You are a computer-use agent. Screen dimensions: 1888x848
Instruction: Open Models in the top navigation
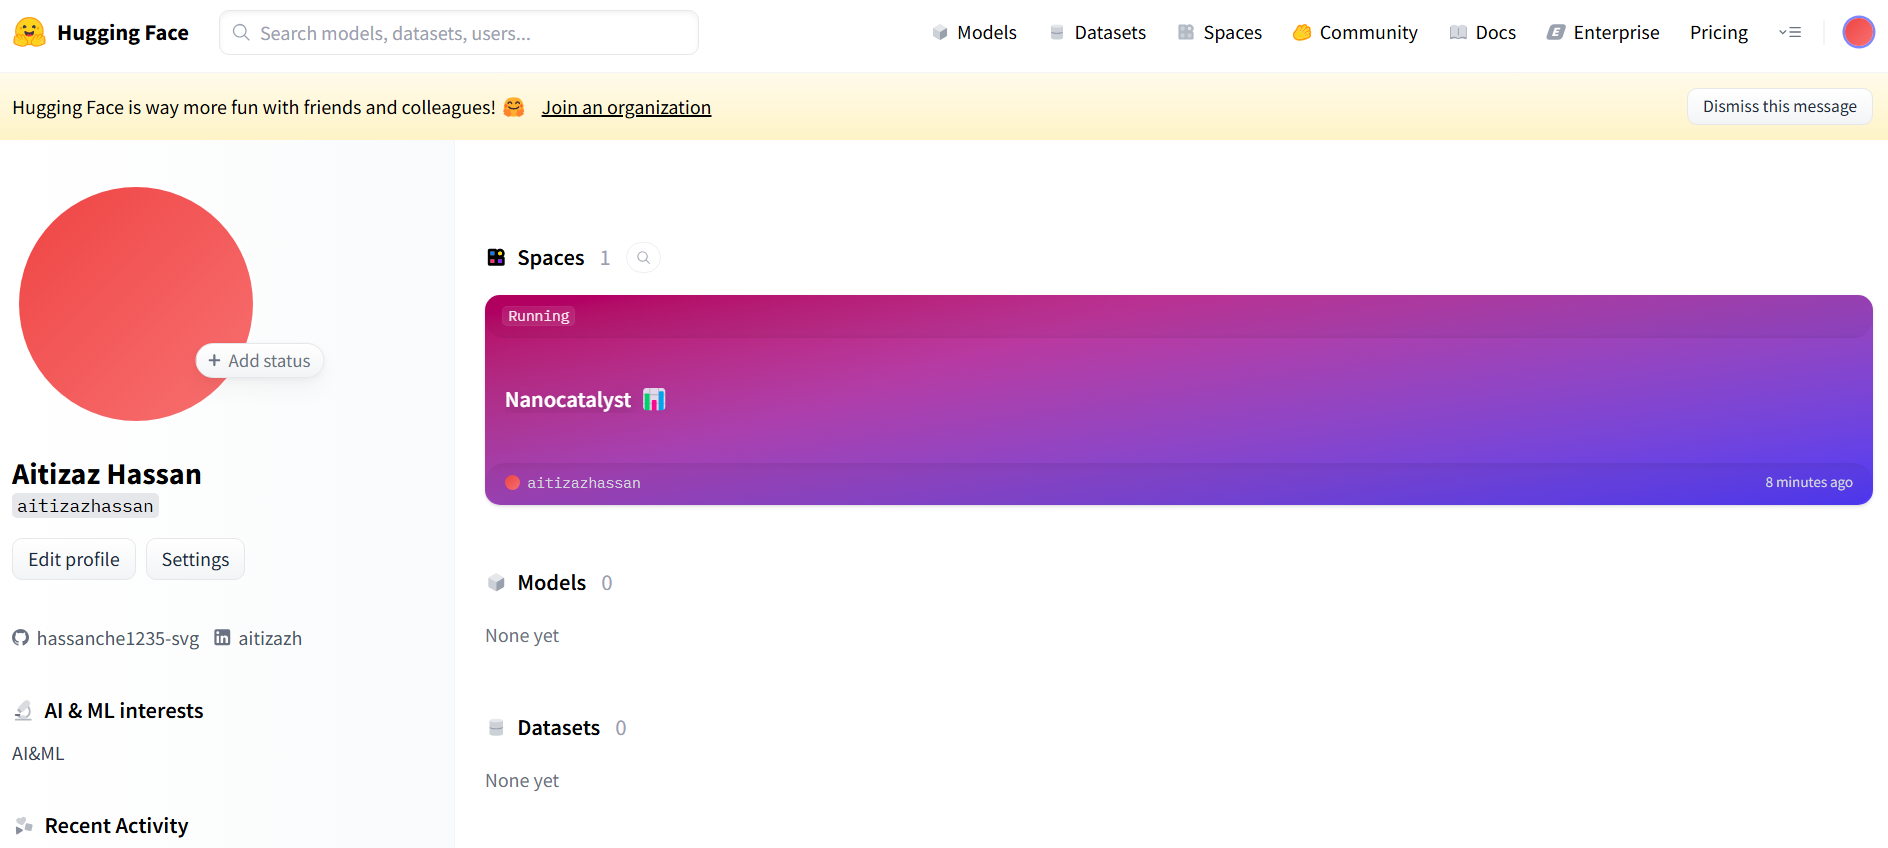[974, 33]
